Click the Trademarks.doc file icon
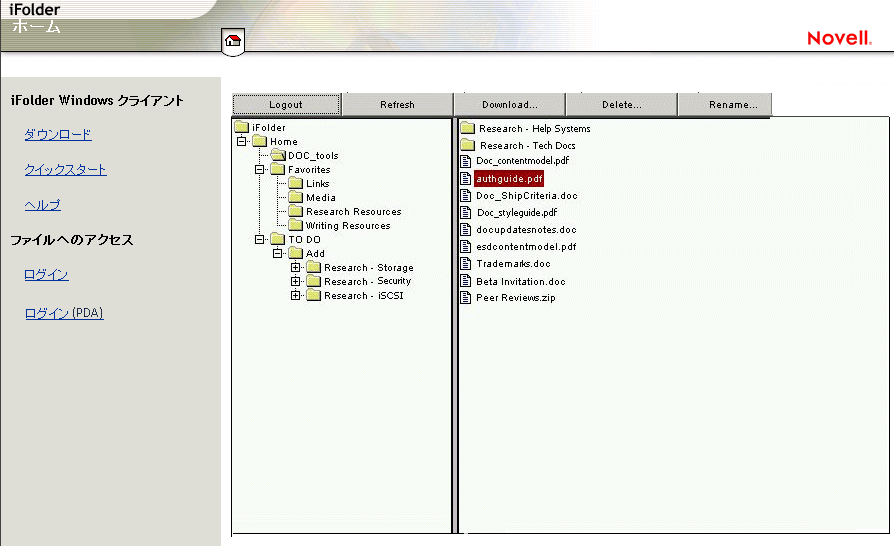The image size is (894, 546). coord(466,264)
